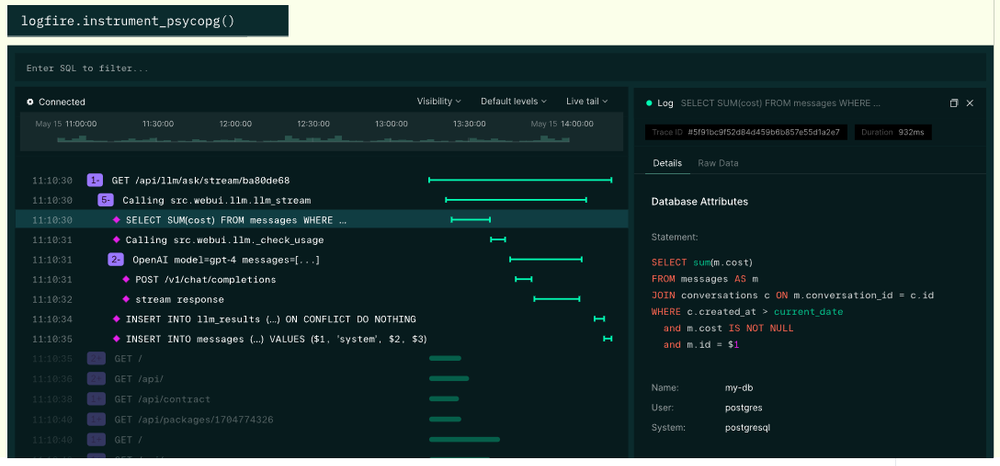Click duration bar of stream response span

(557, 299)
